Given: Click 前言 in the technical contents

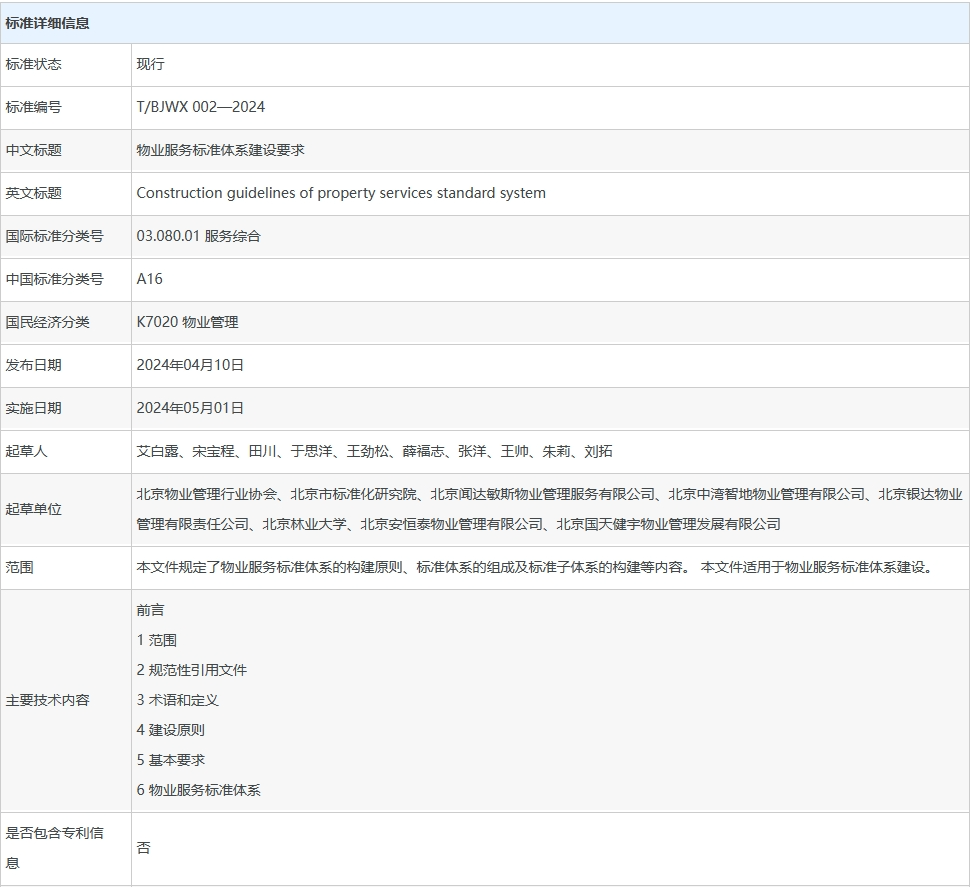Looking at the screenshot, I should 150,610.
